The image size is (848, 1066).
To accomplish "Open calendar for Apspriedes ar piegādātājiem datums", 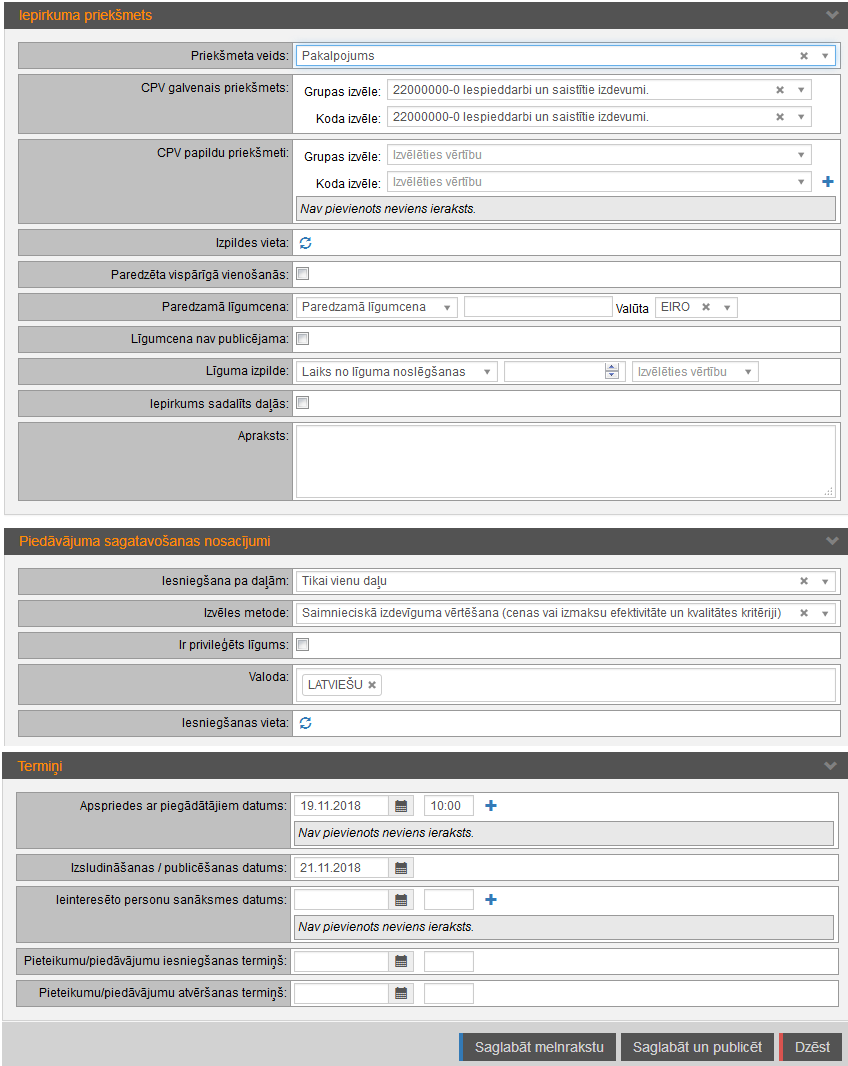I will coord(401,805).
